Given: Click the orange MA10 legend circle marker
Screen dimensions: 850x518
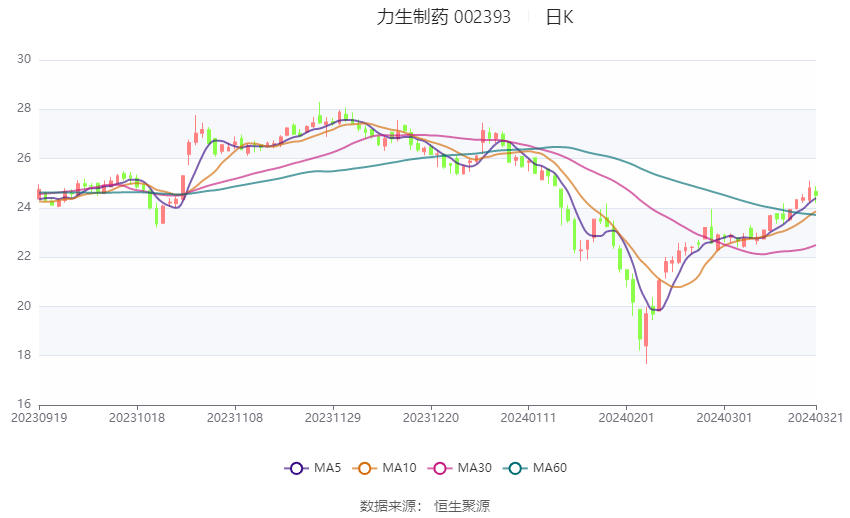Looking at the screenshot, I should (x=365, y=468).
